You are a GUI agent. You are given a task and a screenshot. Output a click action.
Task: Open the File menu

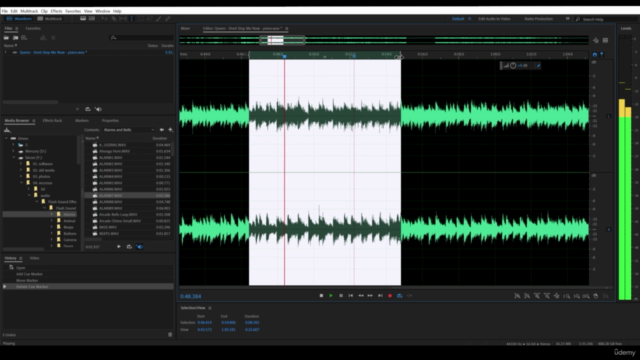point(4,11)
